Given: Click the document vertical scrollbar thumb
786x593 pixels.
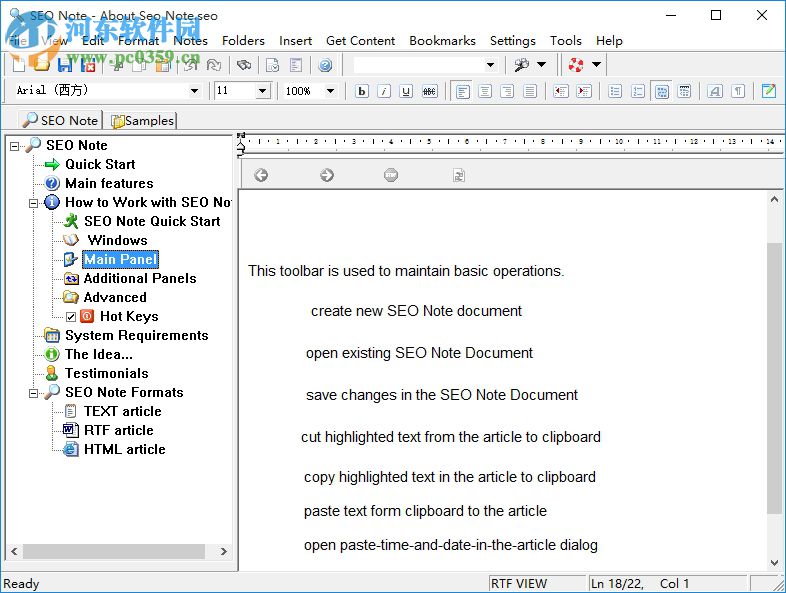Looking at the screenshot, I should (x=774, y=377).
